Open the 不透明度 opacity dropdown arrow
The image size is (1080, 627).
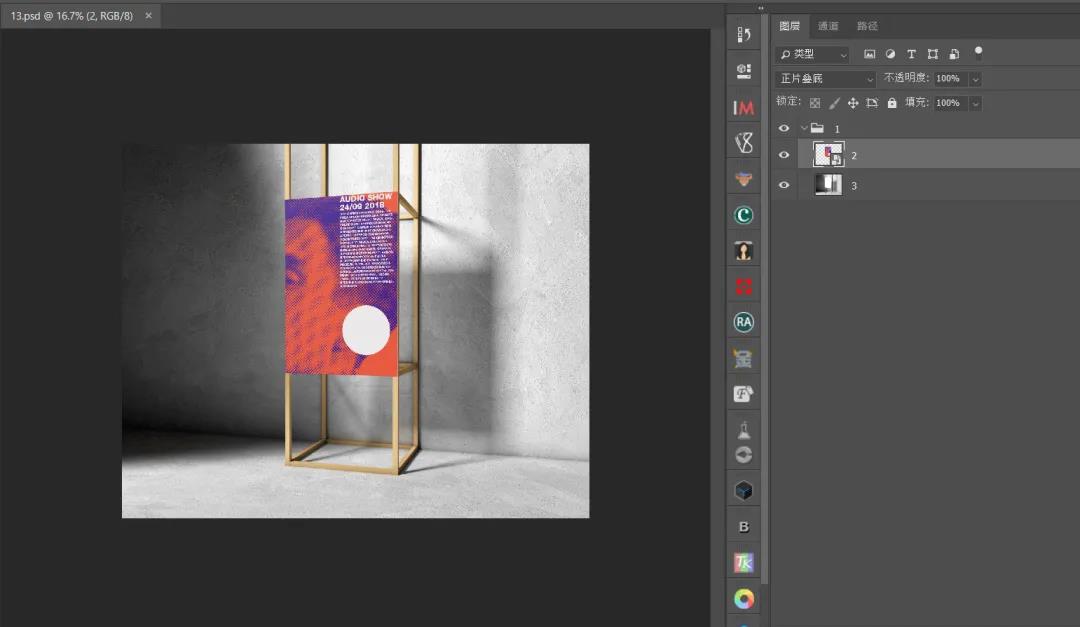click(x=975, y=79)
